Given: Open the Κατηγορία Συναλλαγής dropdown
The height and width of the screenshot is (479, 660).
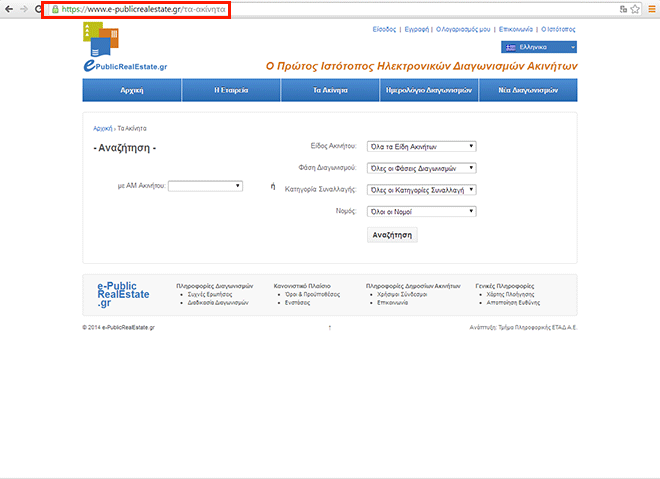Looking at the screenshot, I should (x=421, y=189).
